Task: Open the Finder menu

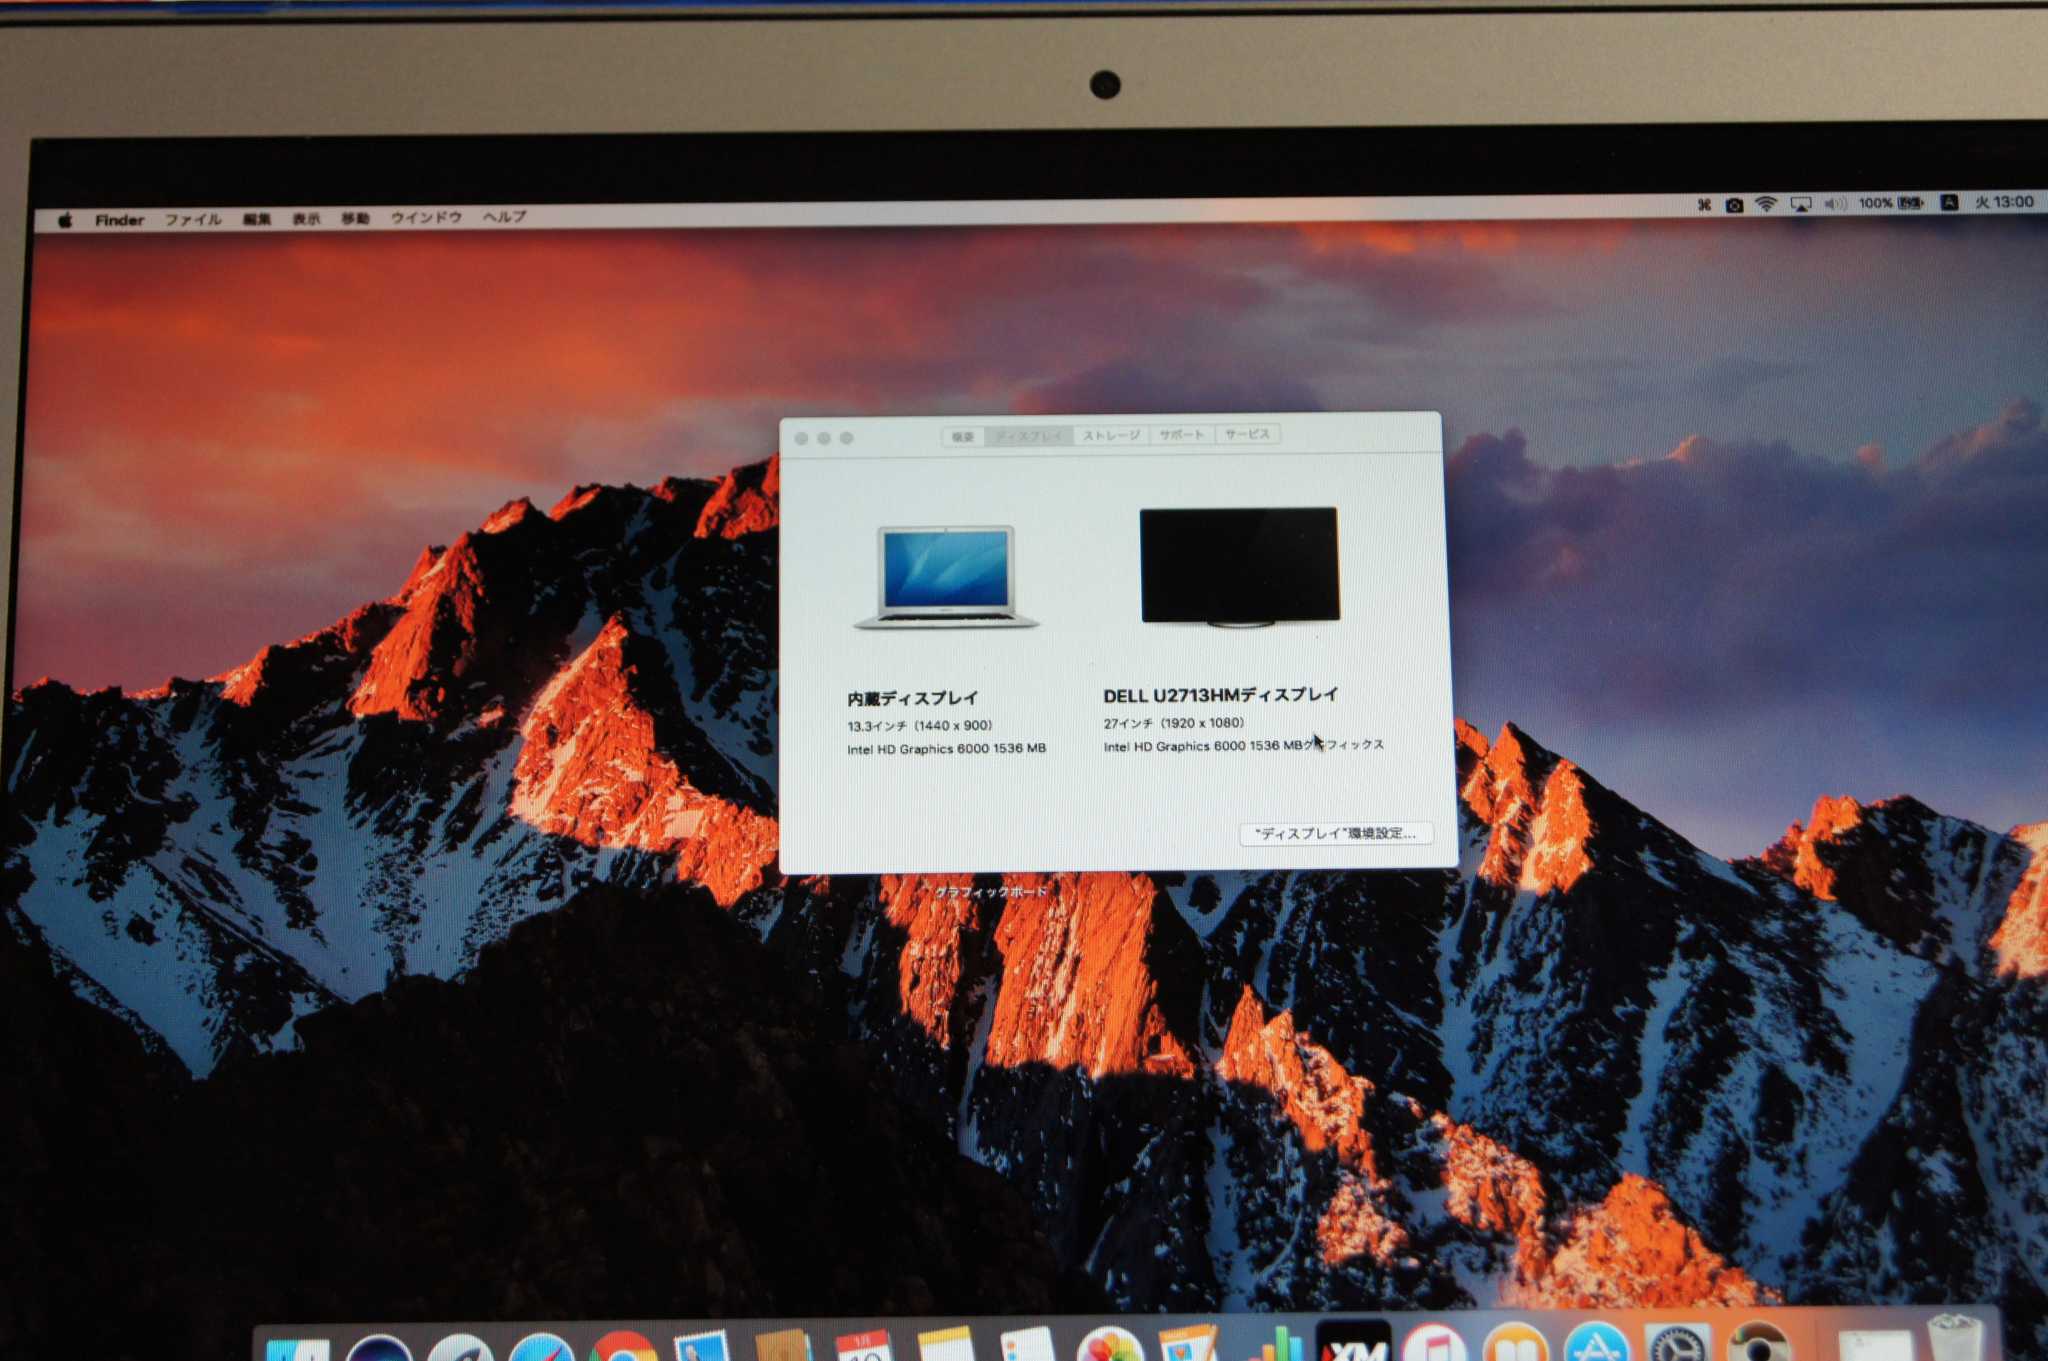Action: tap(120, 220)
